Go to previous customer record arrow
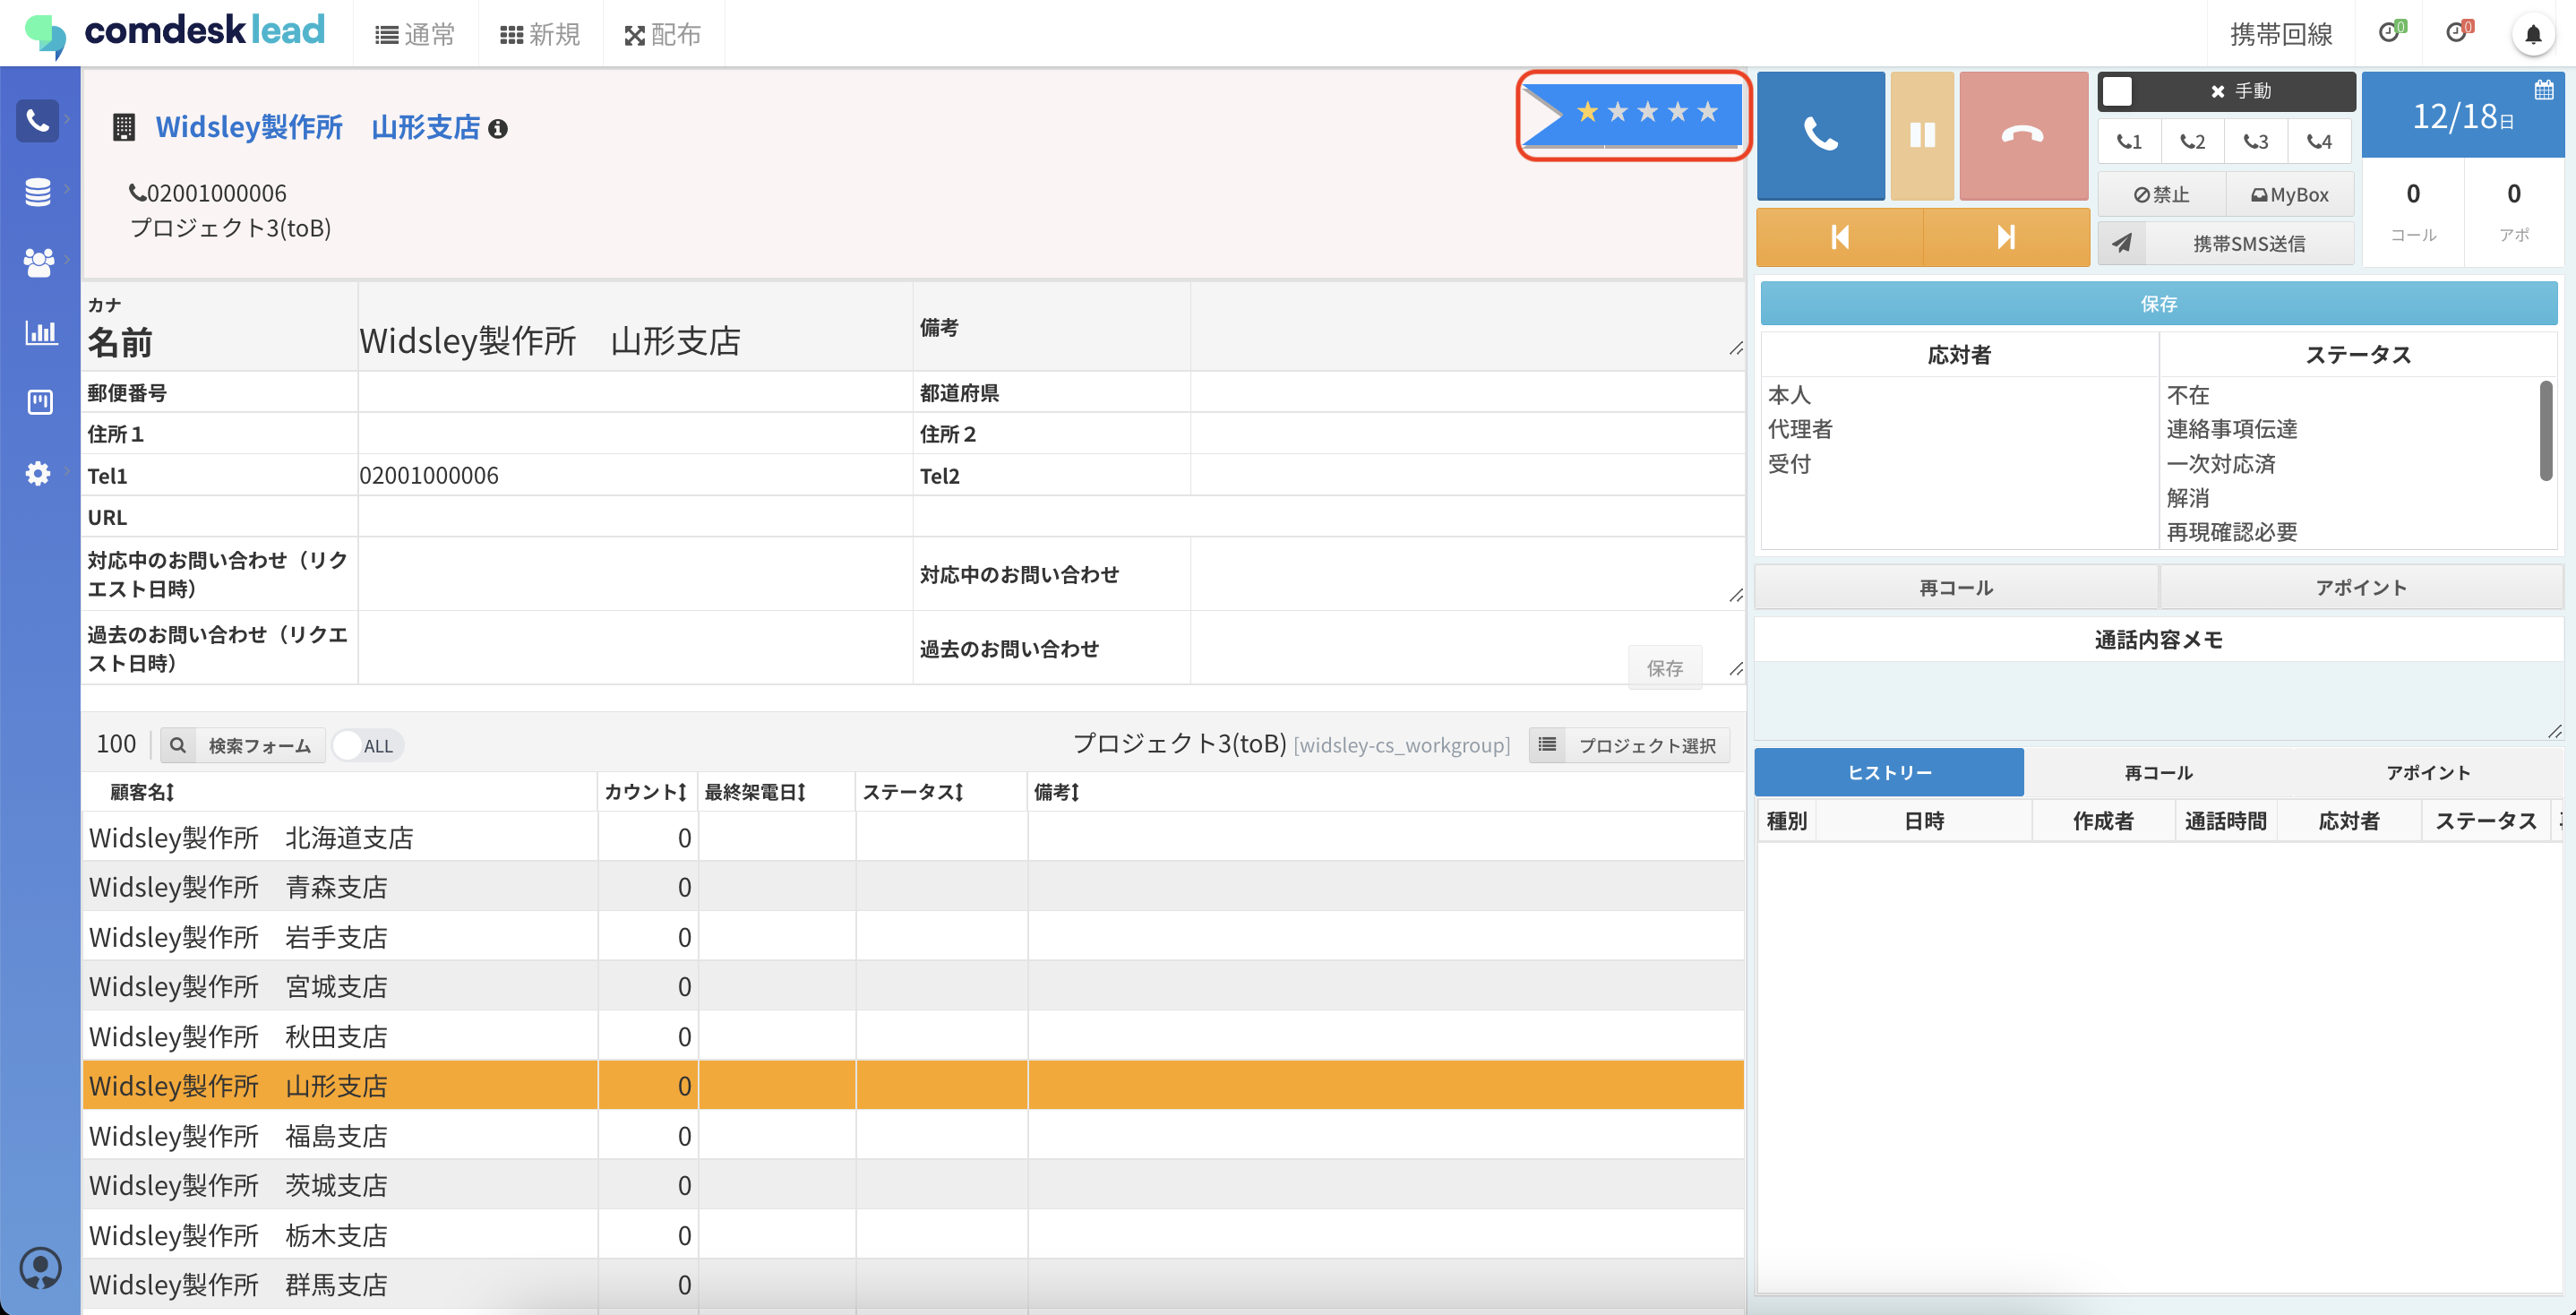The image size is (2576, 1315). click(1839, 237)
